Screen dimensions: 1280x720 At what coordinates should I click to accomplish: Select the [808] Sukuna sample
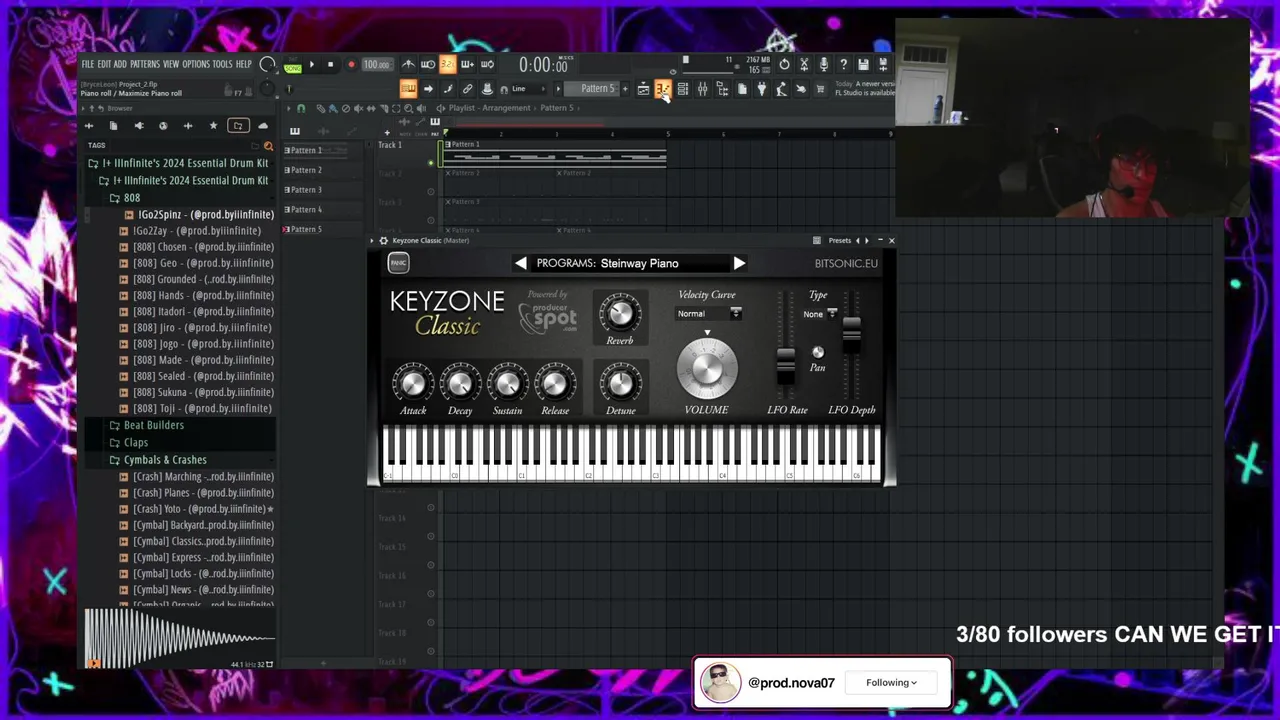(x=197, y=392)
